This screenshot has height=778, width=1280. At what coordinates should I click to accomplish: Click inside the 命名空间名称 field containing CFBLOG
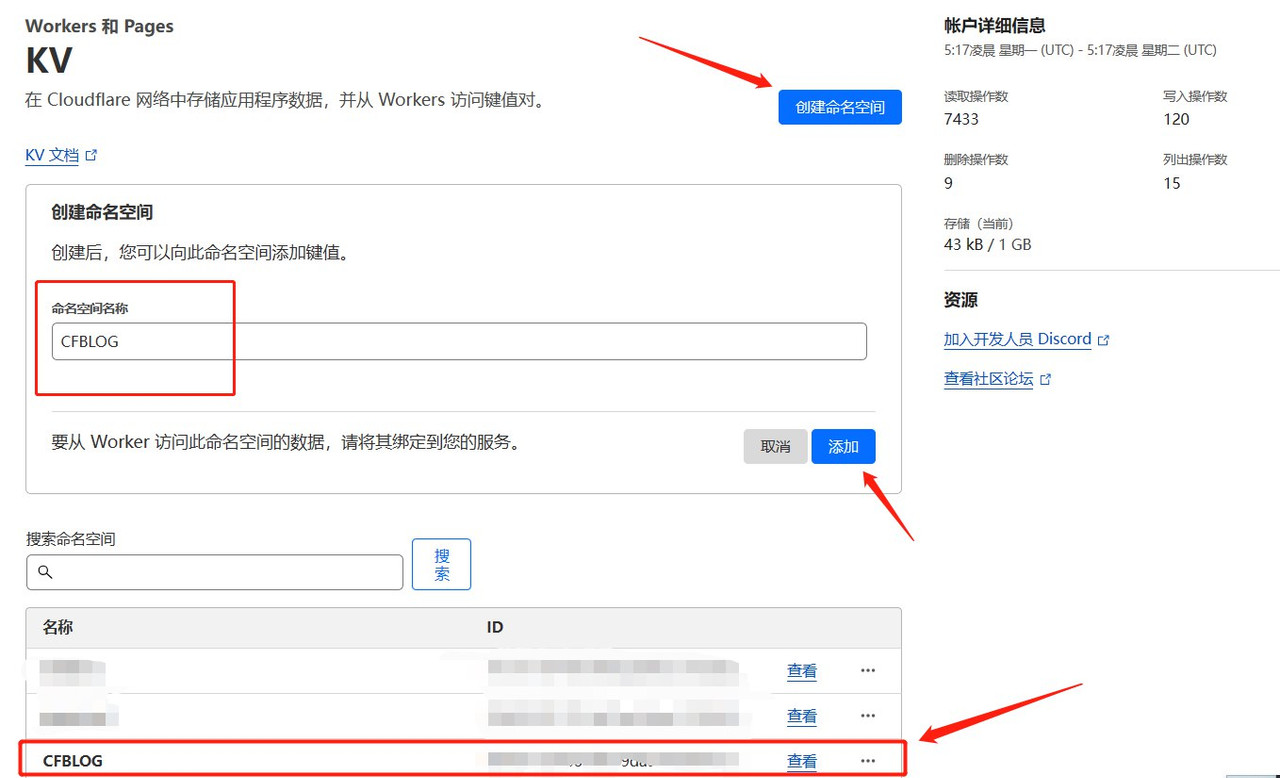pos(459,341)
